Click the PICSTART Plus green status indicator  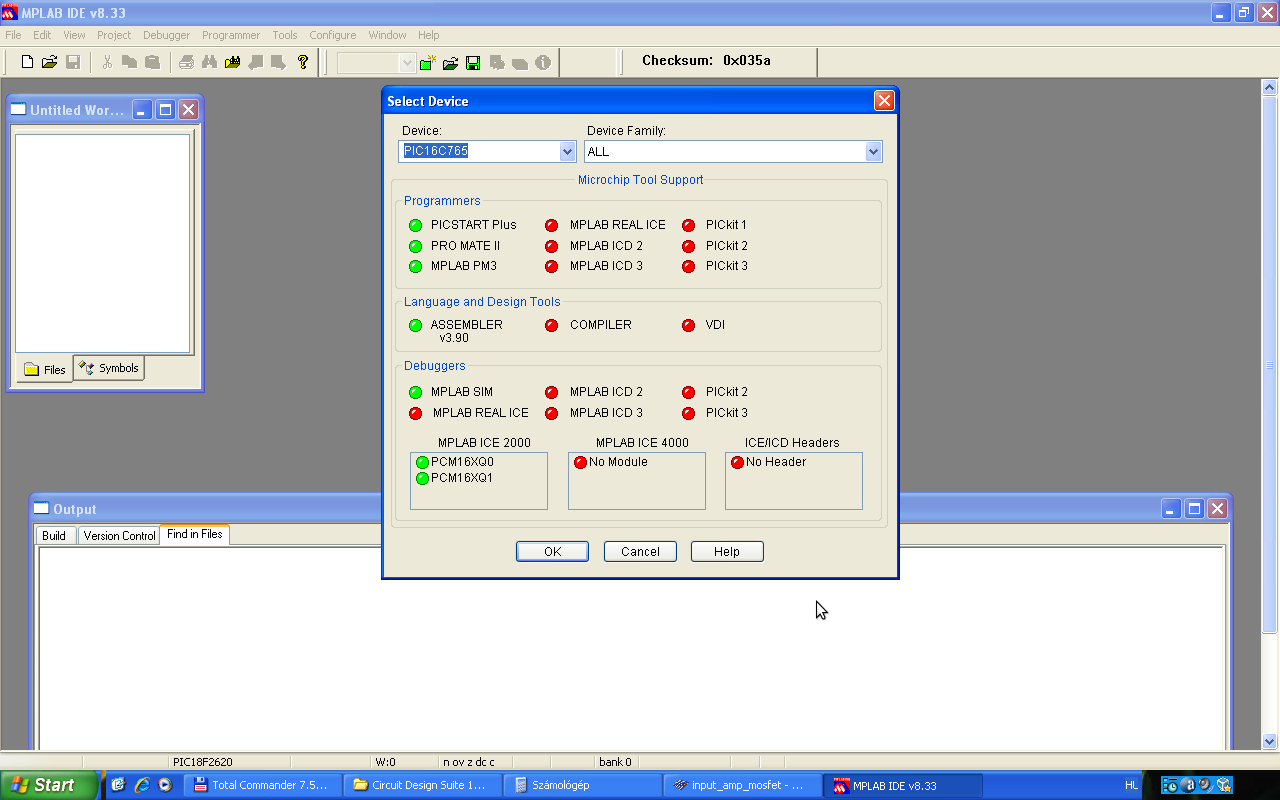416,225
